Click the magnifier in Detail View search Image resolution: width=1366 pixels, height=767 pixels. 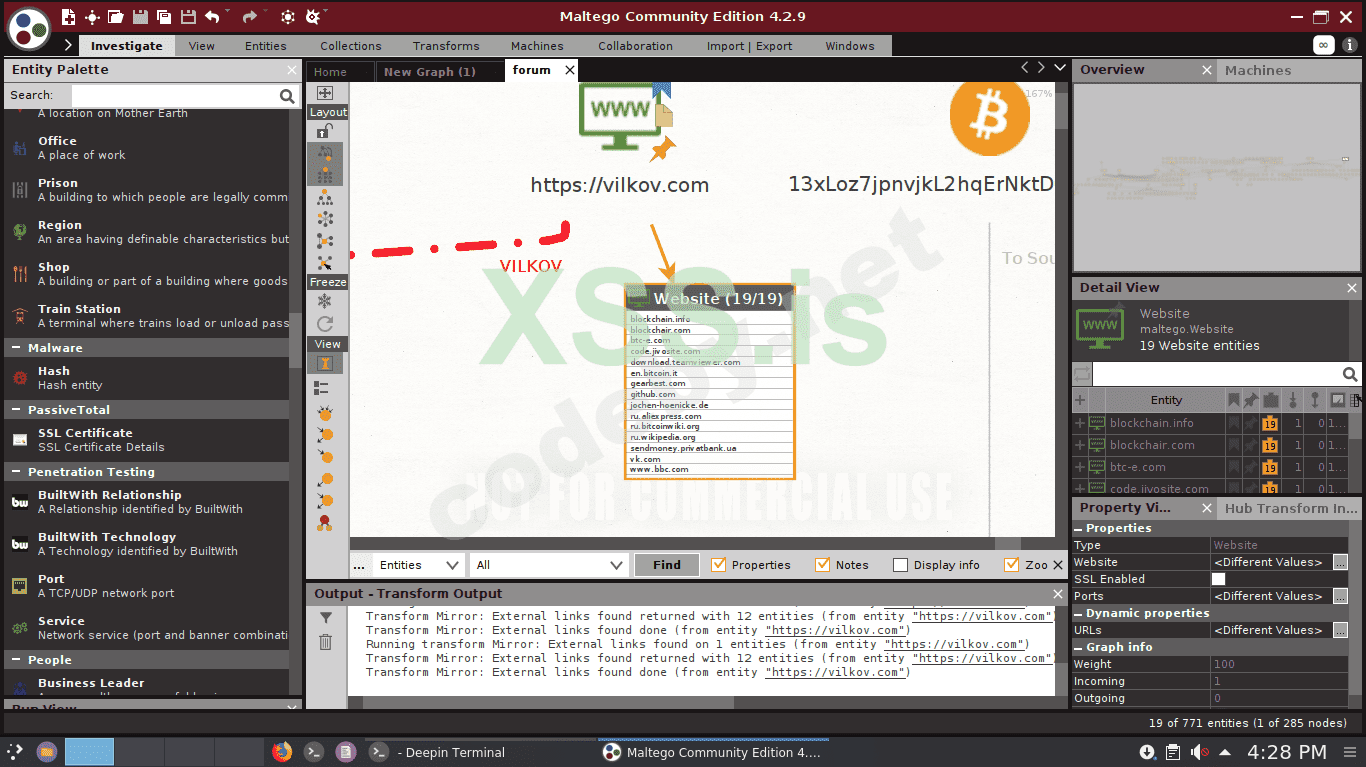click(1350, 375)
